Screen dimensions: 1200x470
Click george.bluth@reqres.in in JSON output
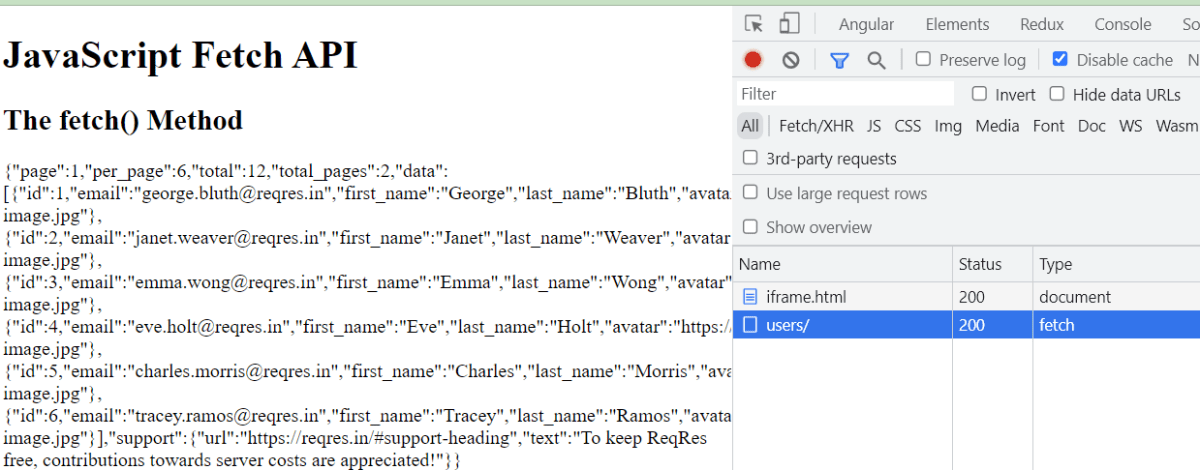[x=234, y=194]
